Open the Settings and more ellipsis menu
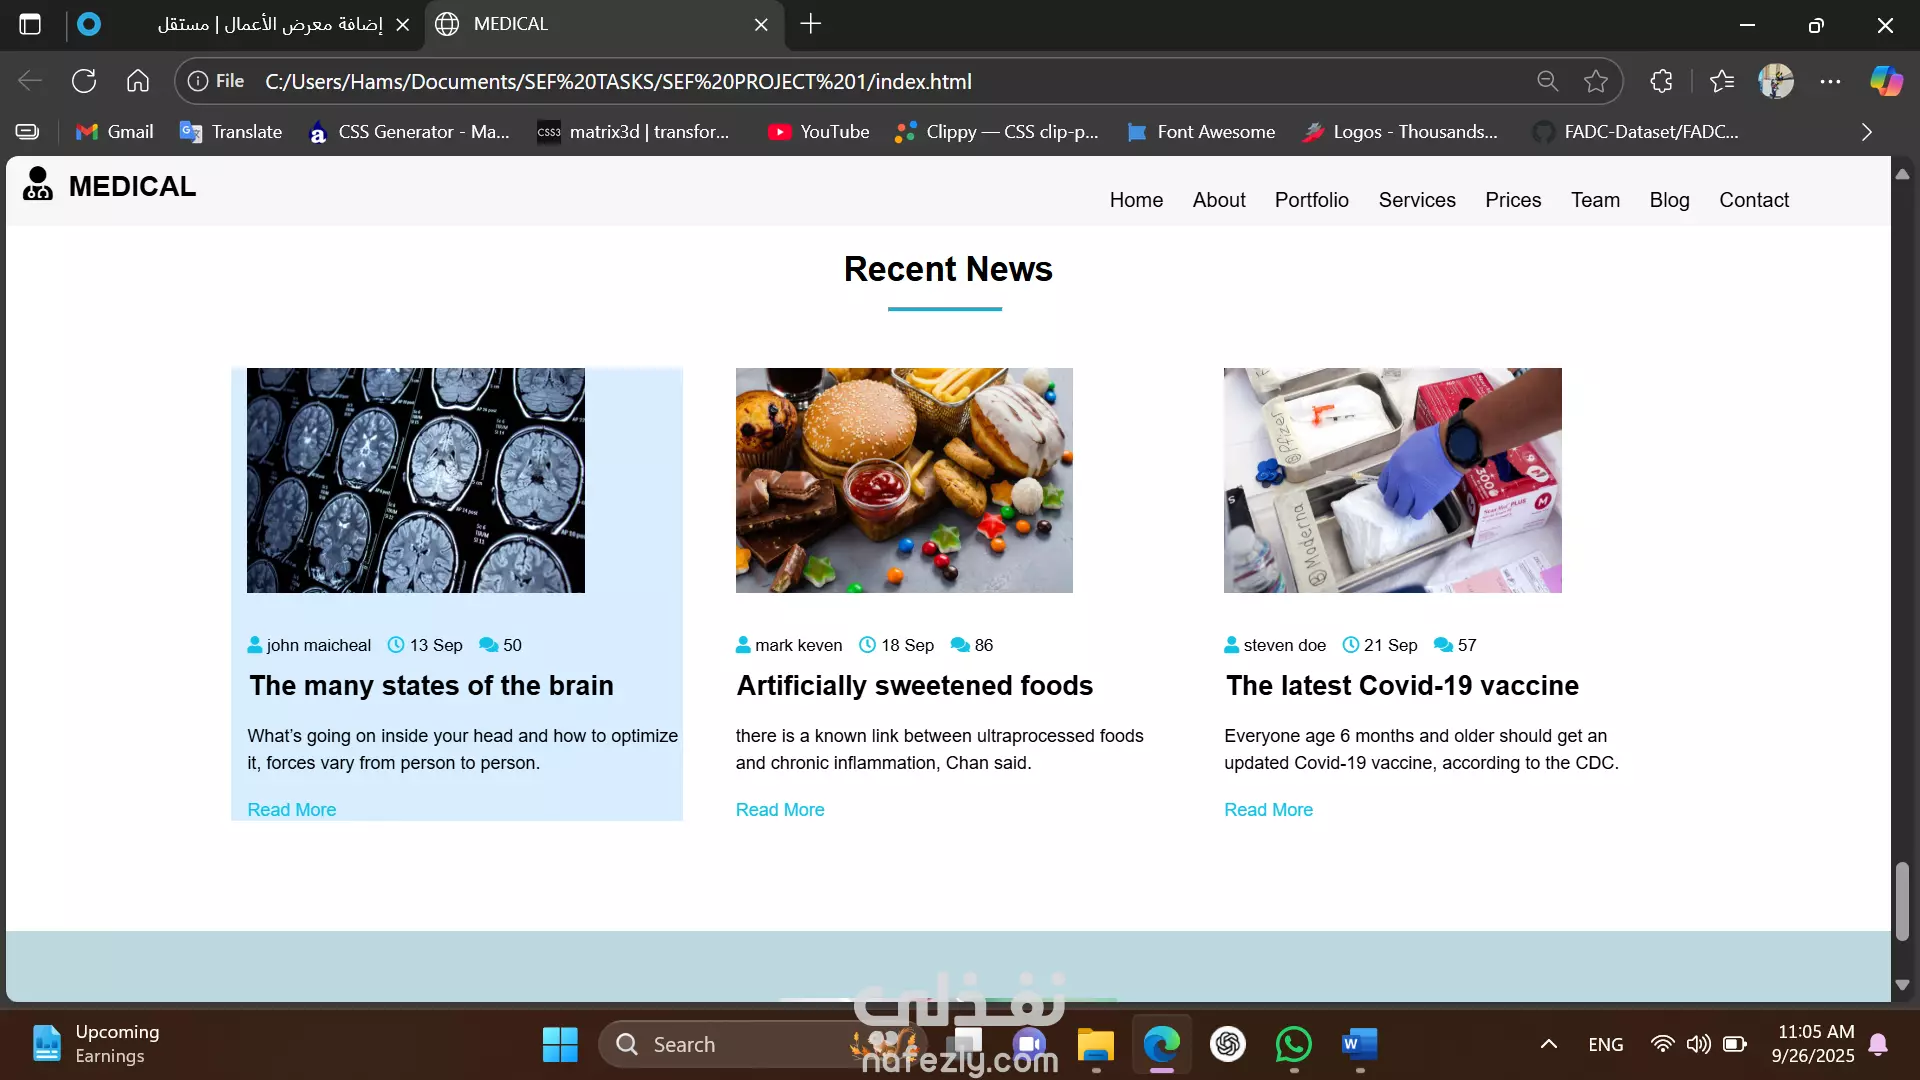Screen dimensions: 1920x1080 1830,81
